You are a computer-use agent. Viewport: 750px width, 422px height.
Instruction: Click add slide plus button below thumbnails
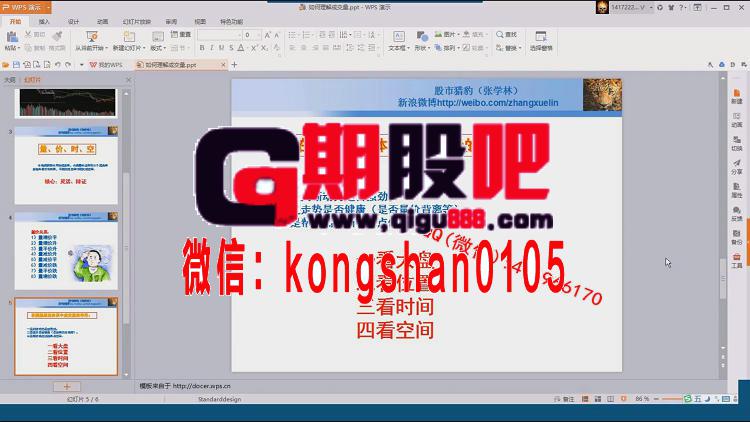click(x=66, y=387)
